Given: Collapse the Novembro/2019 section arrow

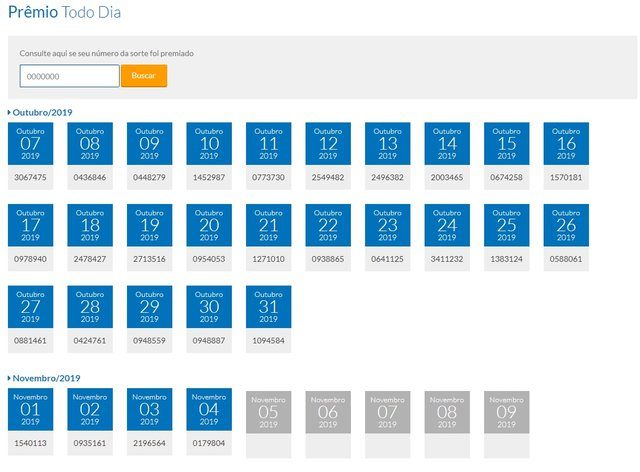Looking at the screenshot, I should (x=10, y=378).
